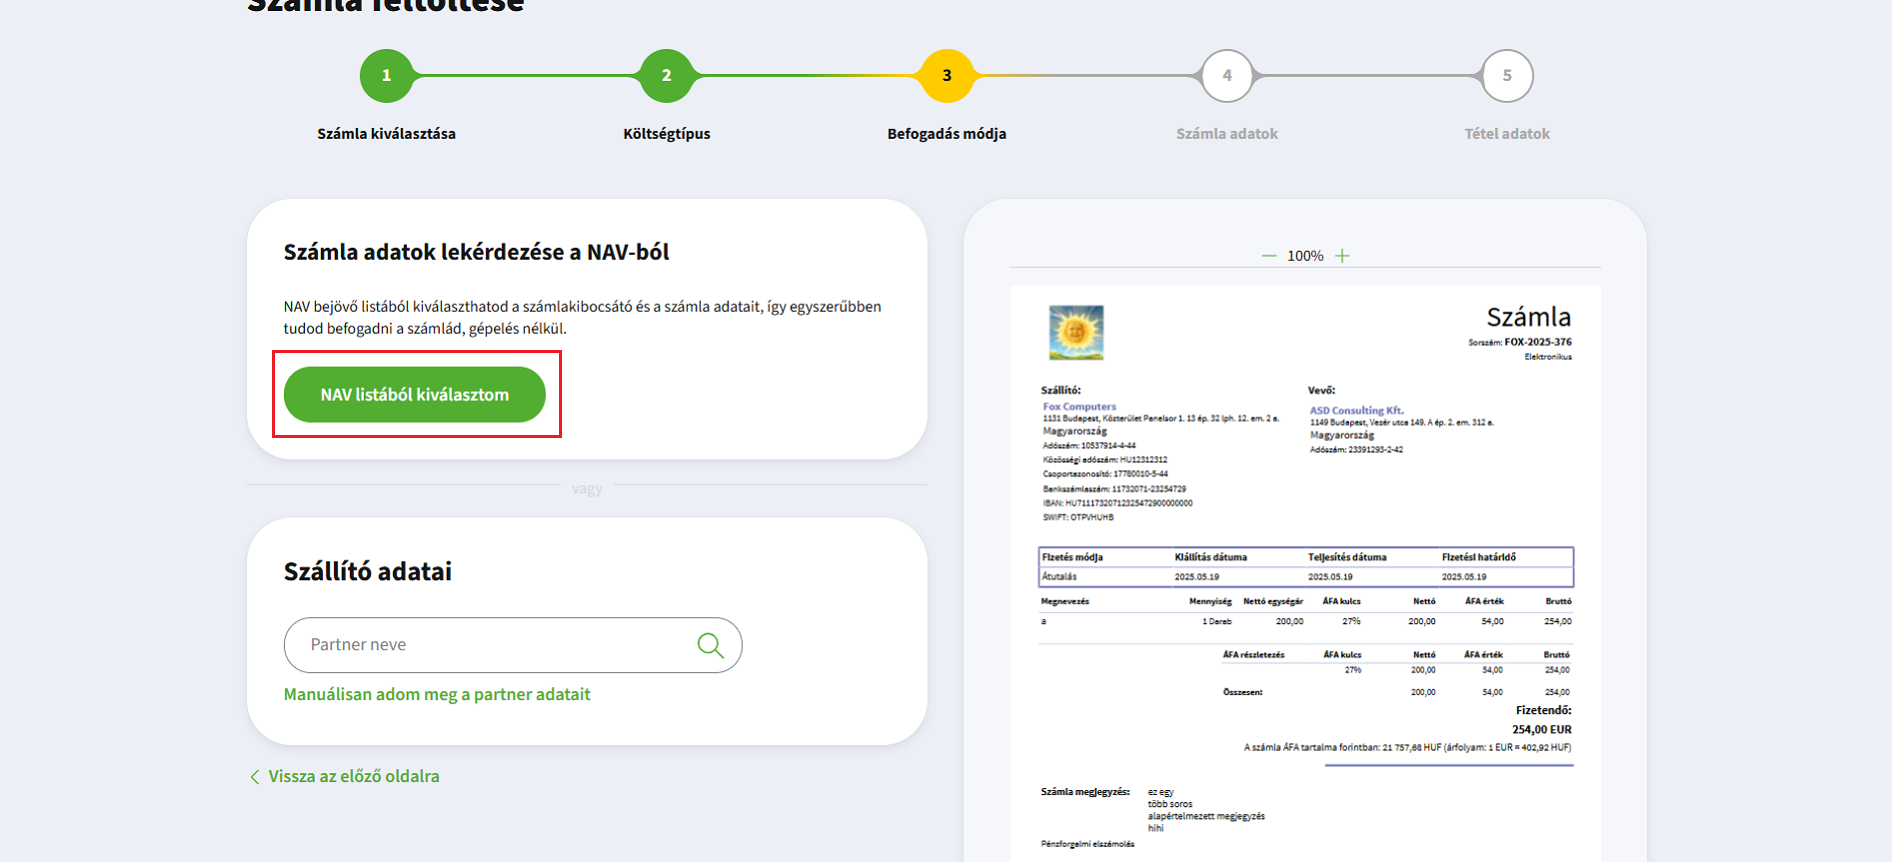This screenshot has width=1892, height=862.
Task: Click the invoice number FOX-2025-376
Action: [x=1538, y=342]
